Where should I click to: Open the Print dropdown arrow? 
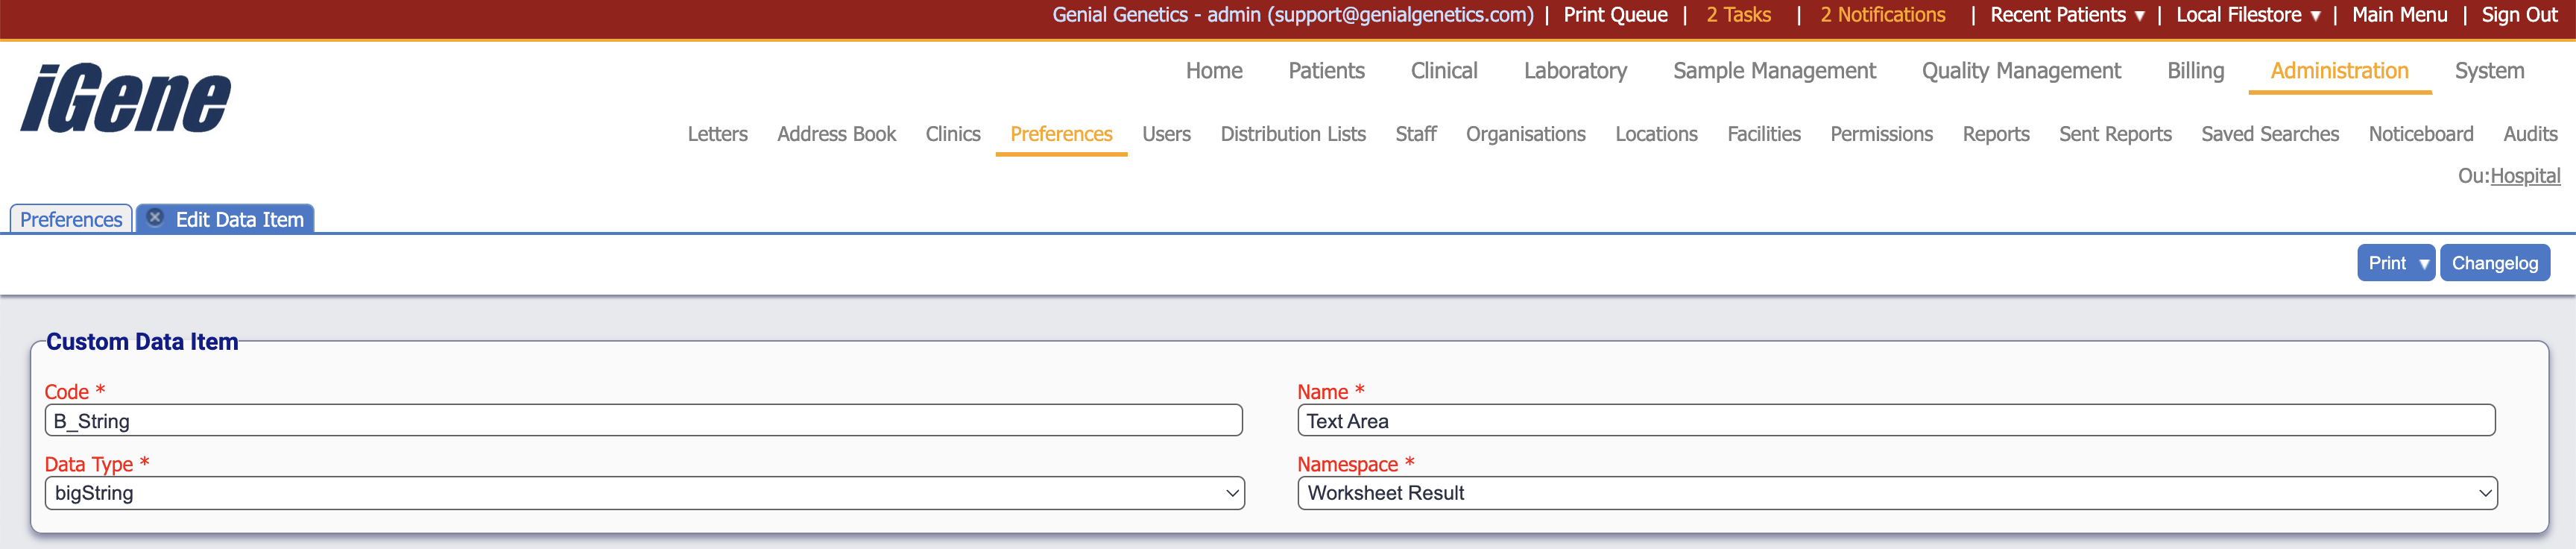tap(2423, 264)
